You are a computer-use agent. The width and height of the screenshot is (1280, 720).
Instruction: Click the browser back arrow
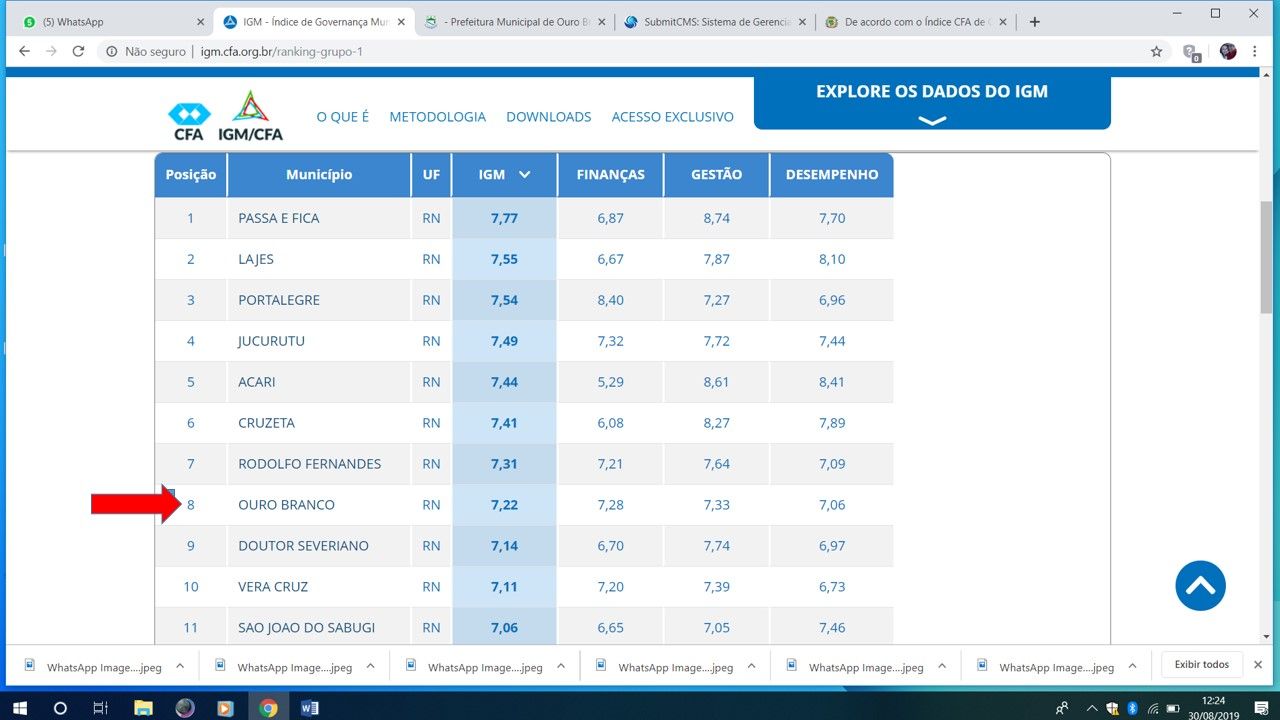24,51
